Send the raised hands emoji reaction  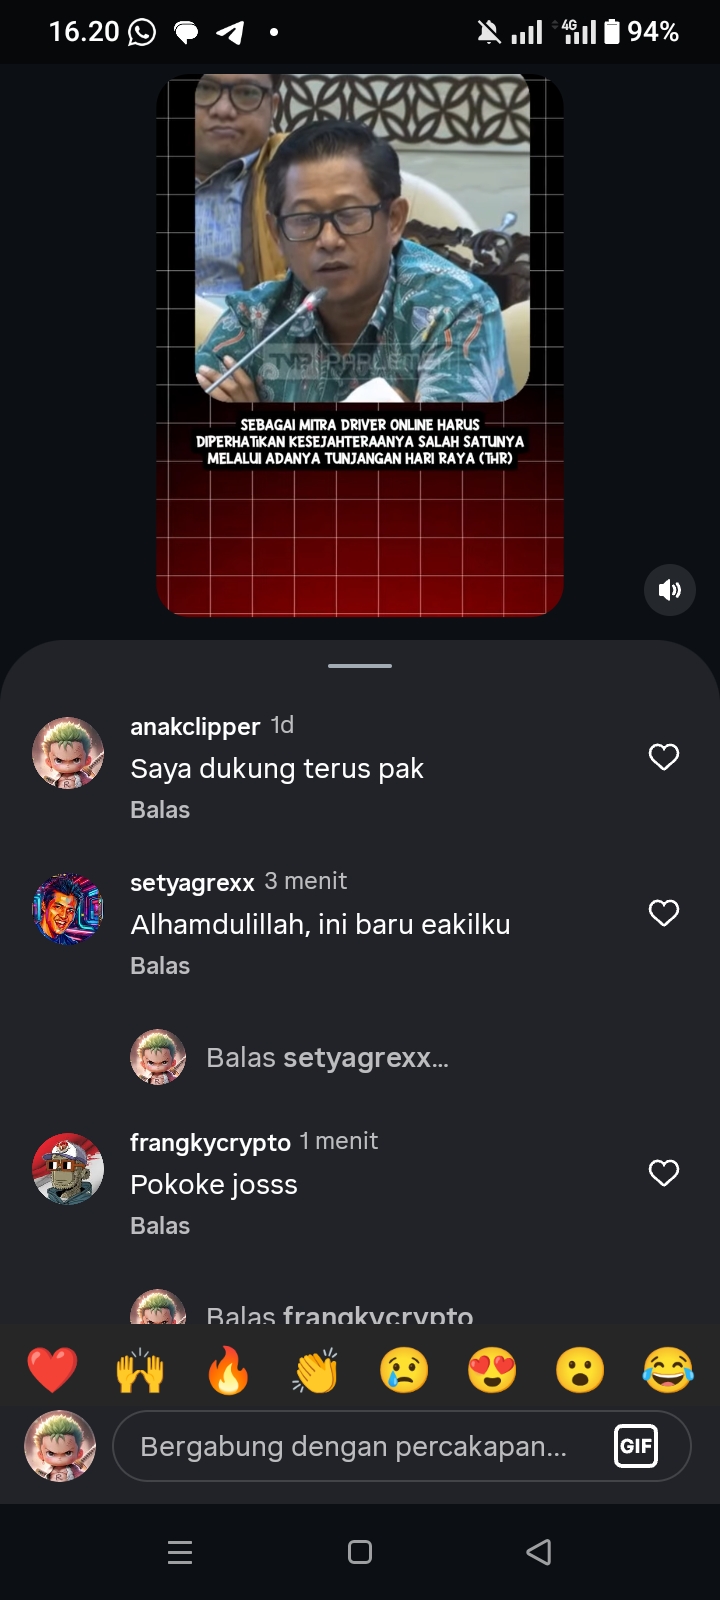point(140,1370)
